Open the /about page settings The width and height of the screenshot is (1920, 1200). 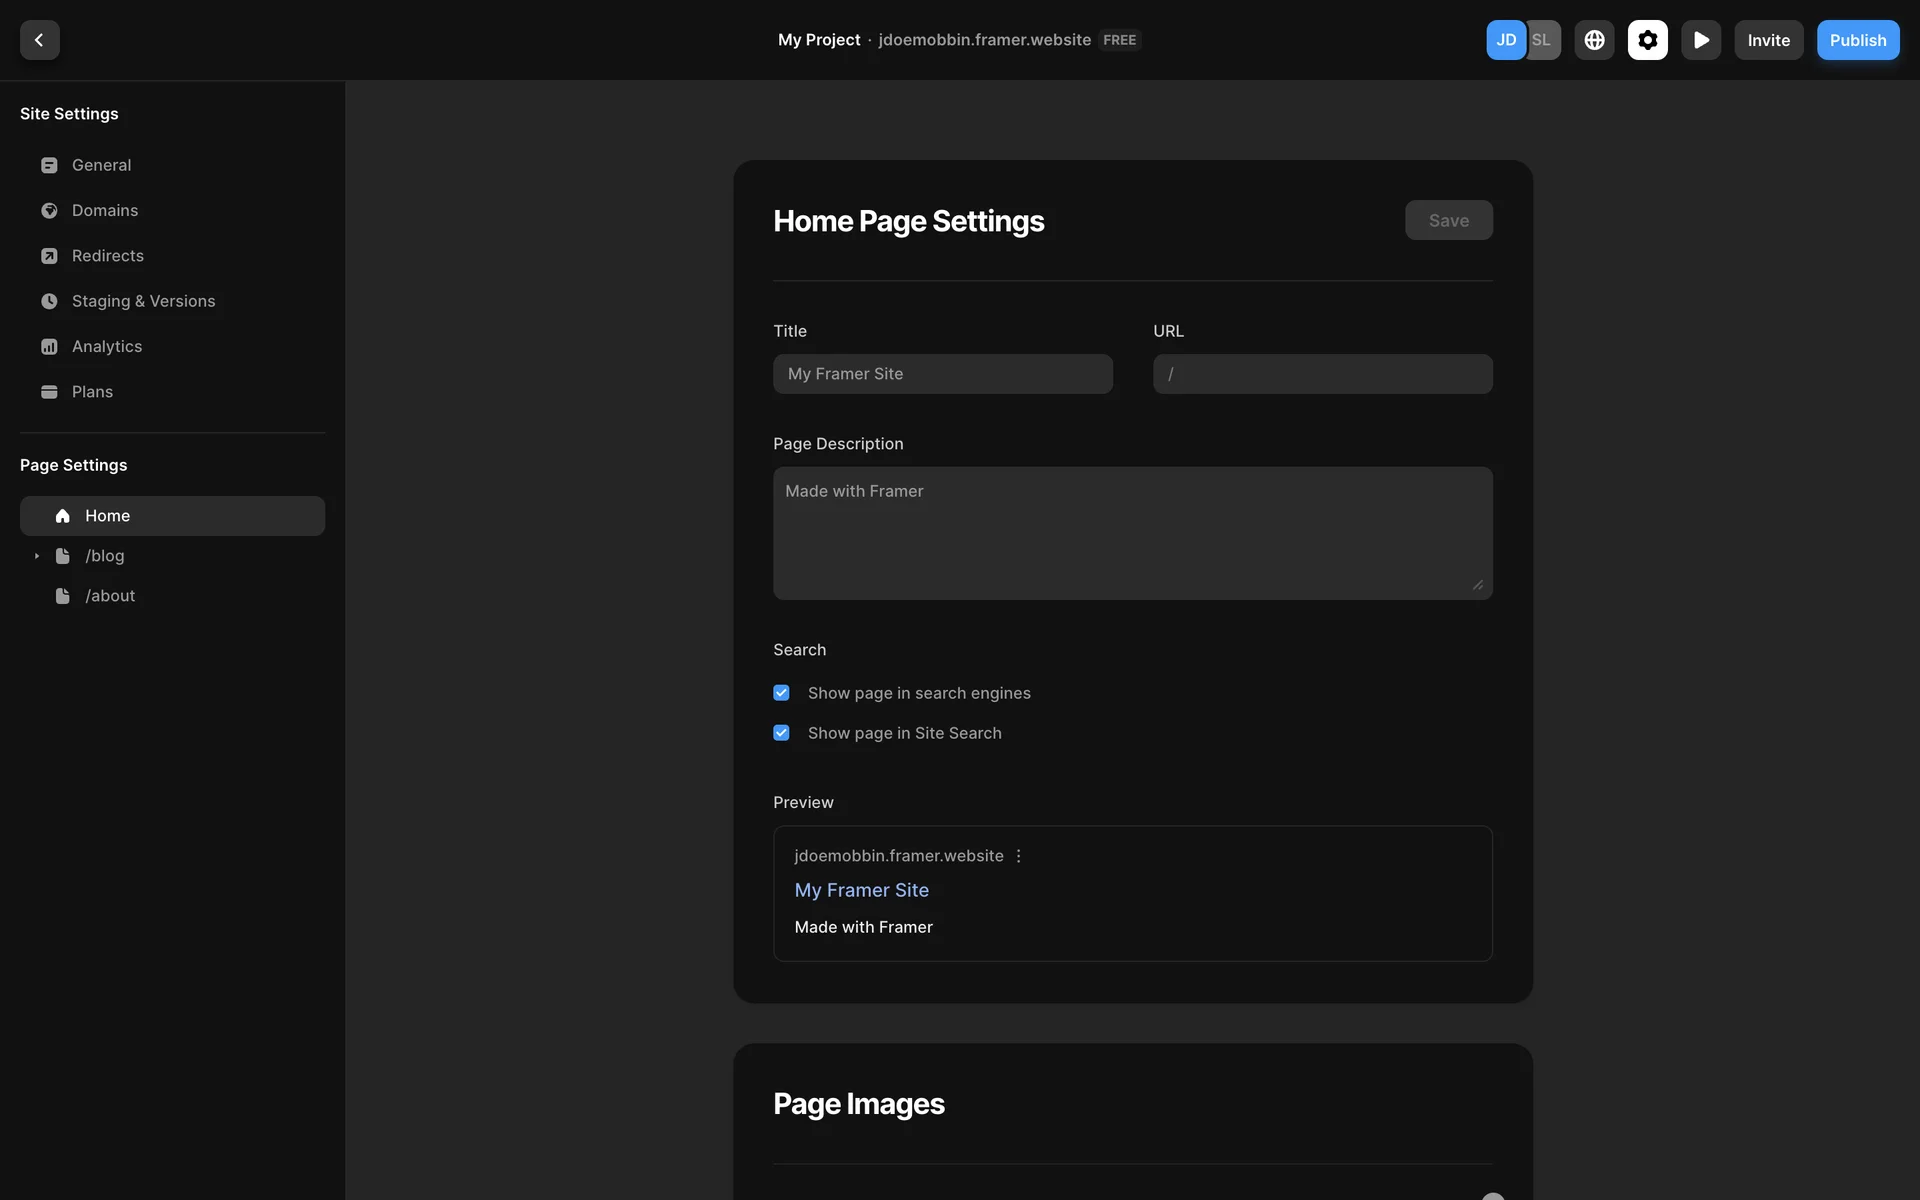pyautogui.click(x=110, y=596)
